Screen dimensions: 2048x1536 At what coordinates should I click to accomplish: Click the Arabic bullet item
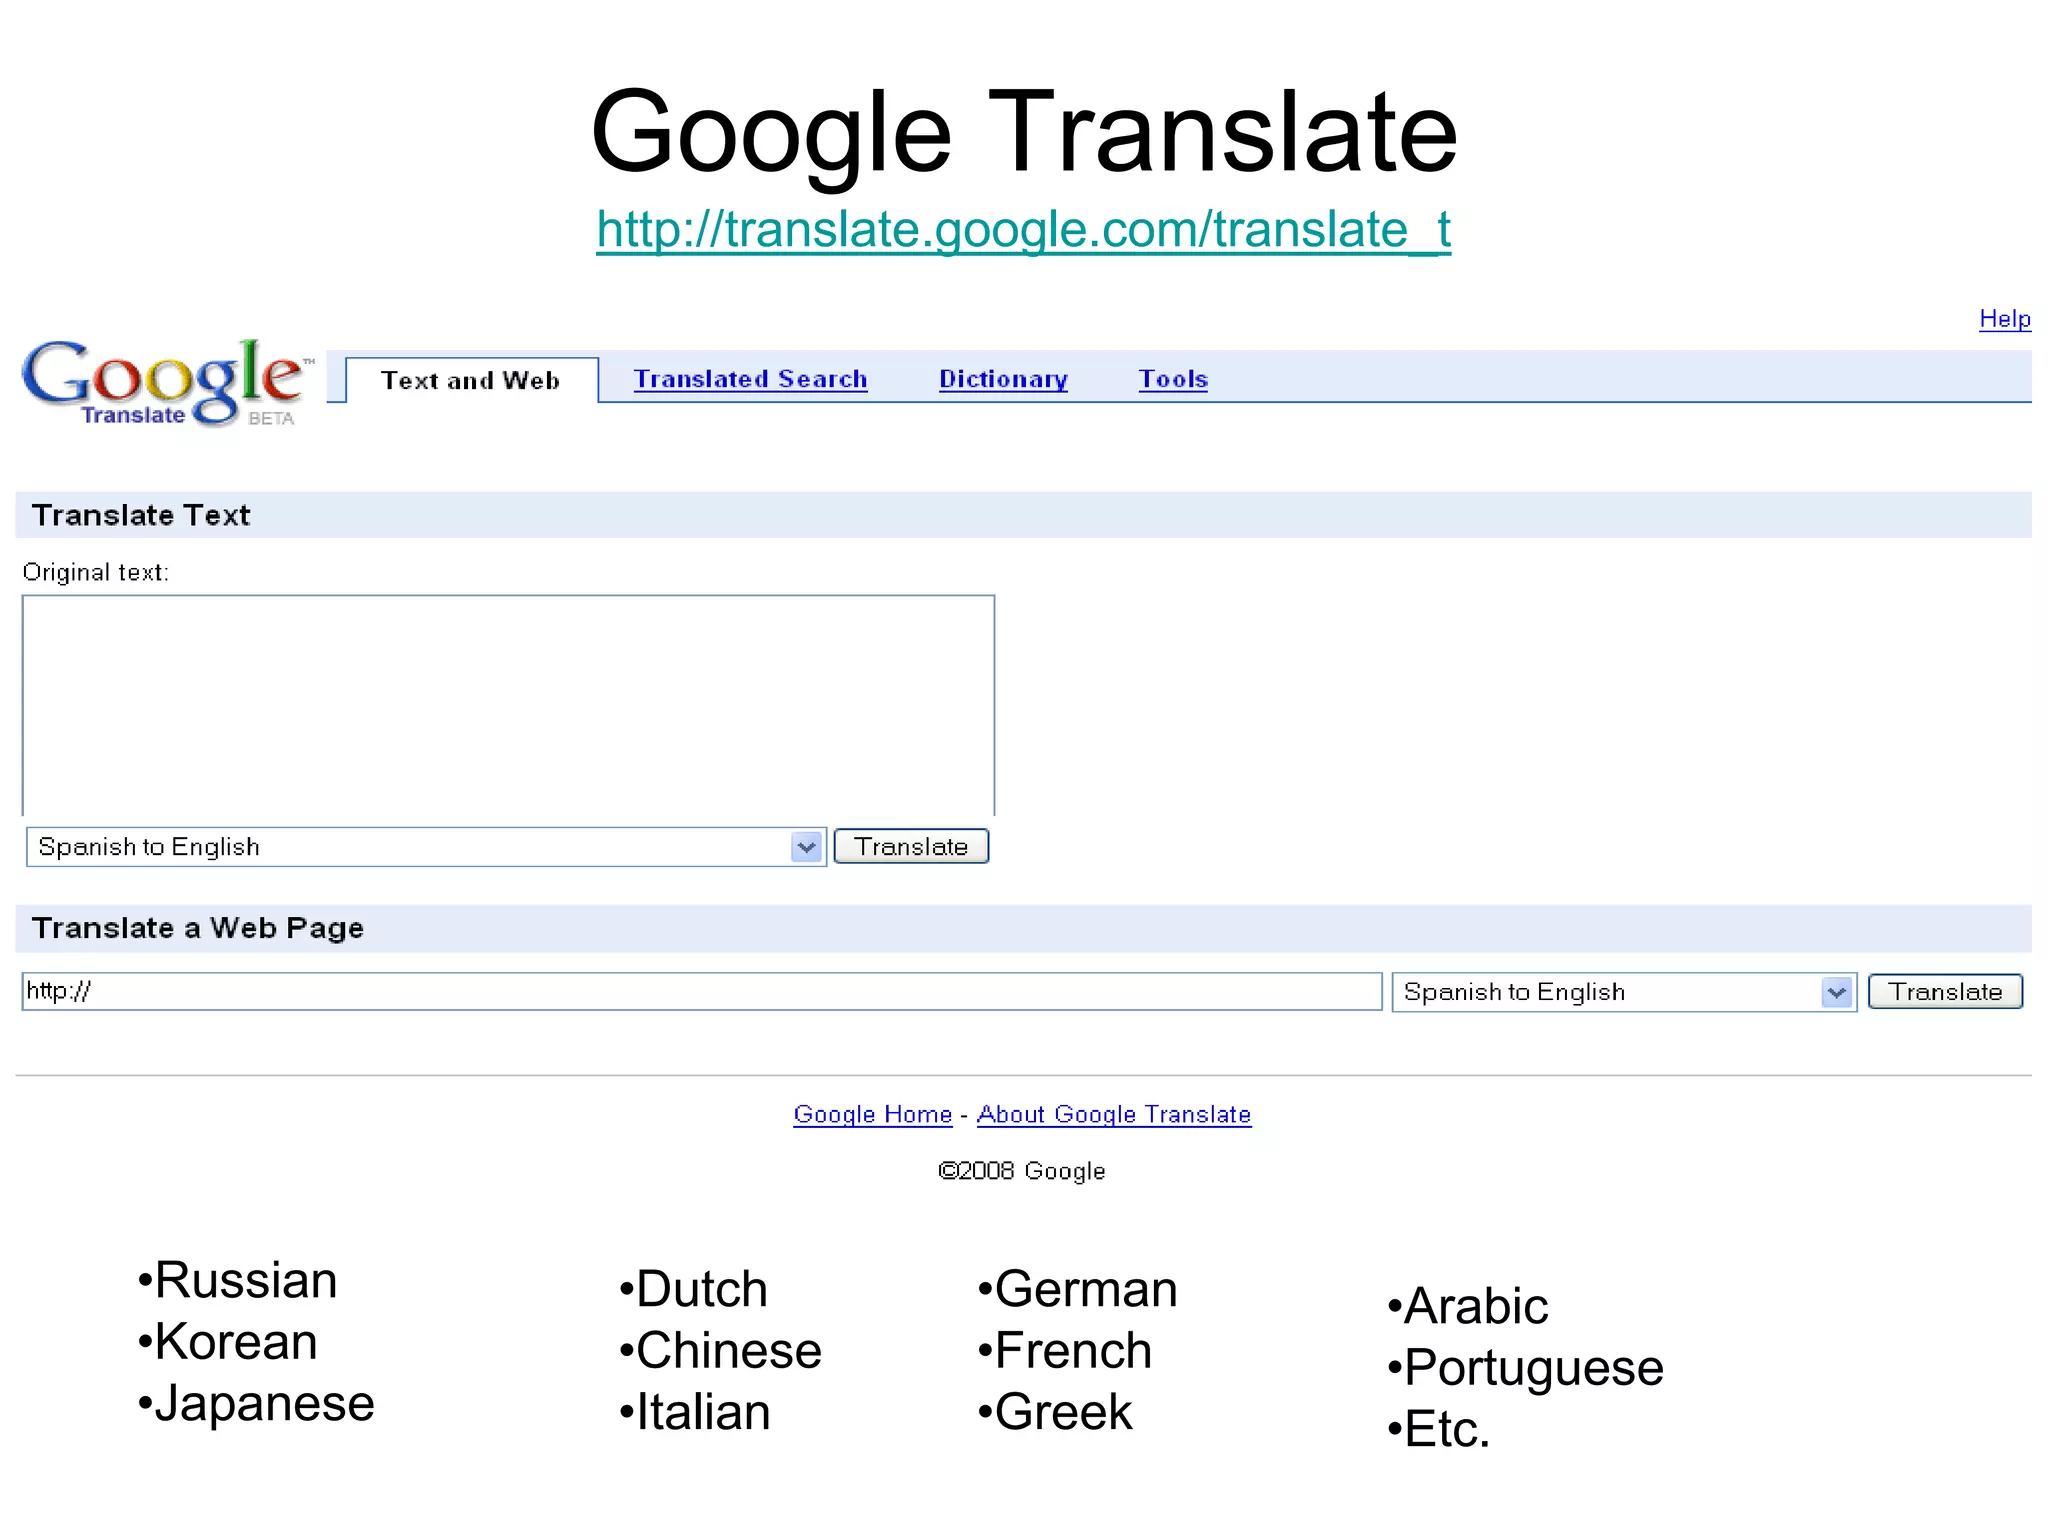[x=1468, y=1306]
